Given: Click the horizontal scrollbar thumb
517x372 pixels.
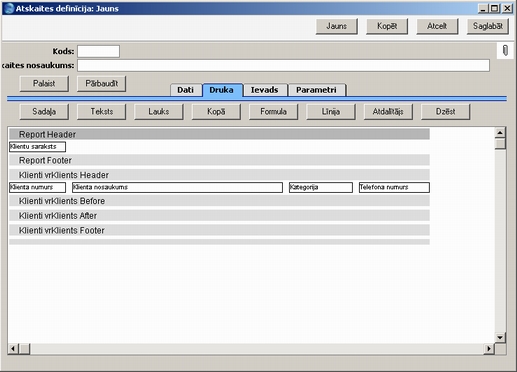Looking at the screenshot, I should coord(24,349).
